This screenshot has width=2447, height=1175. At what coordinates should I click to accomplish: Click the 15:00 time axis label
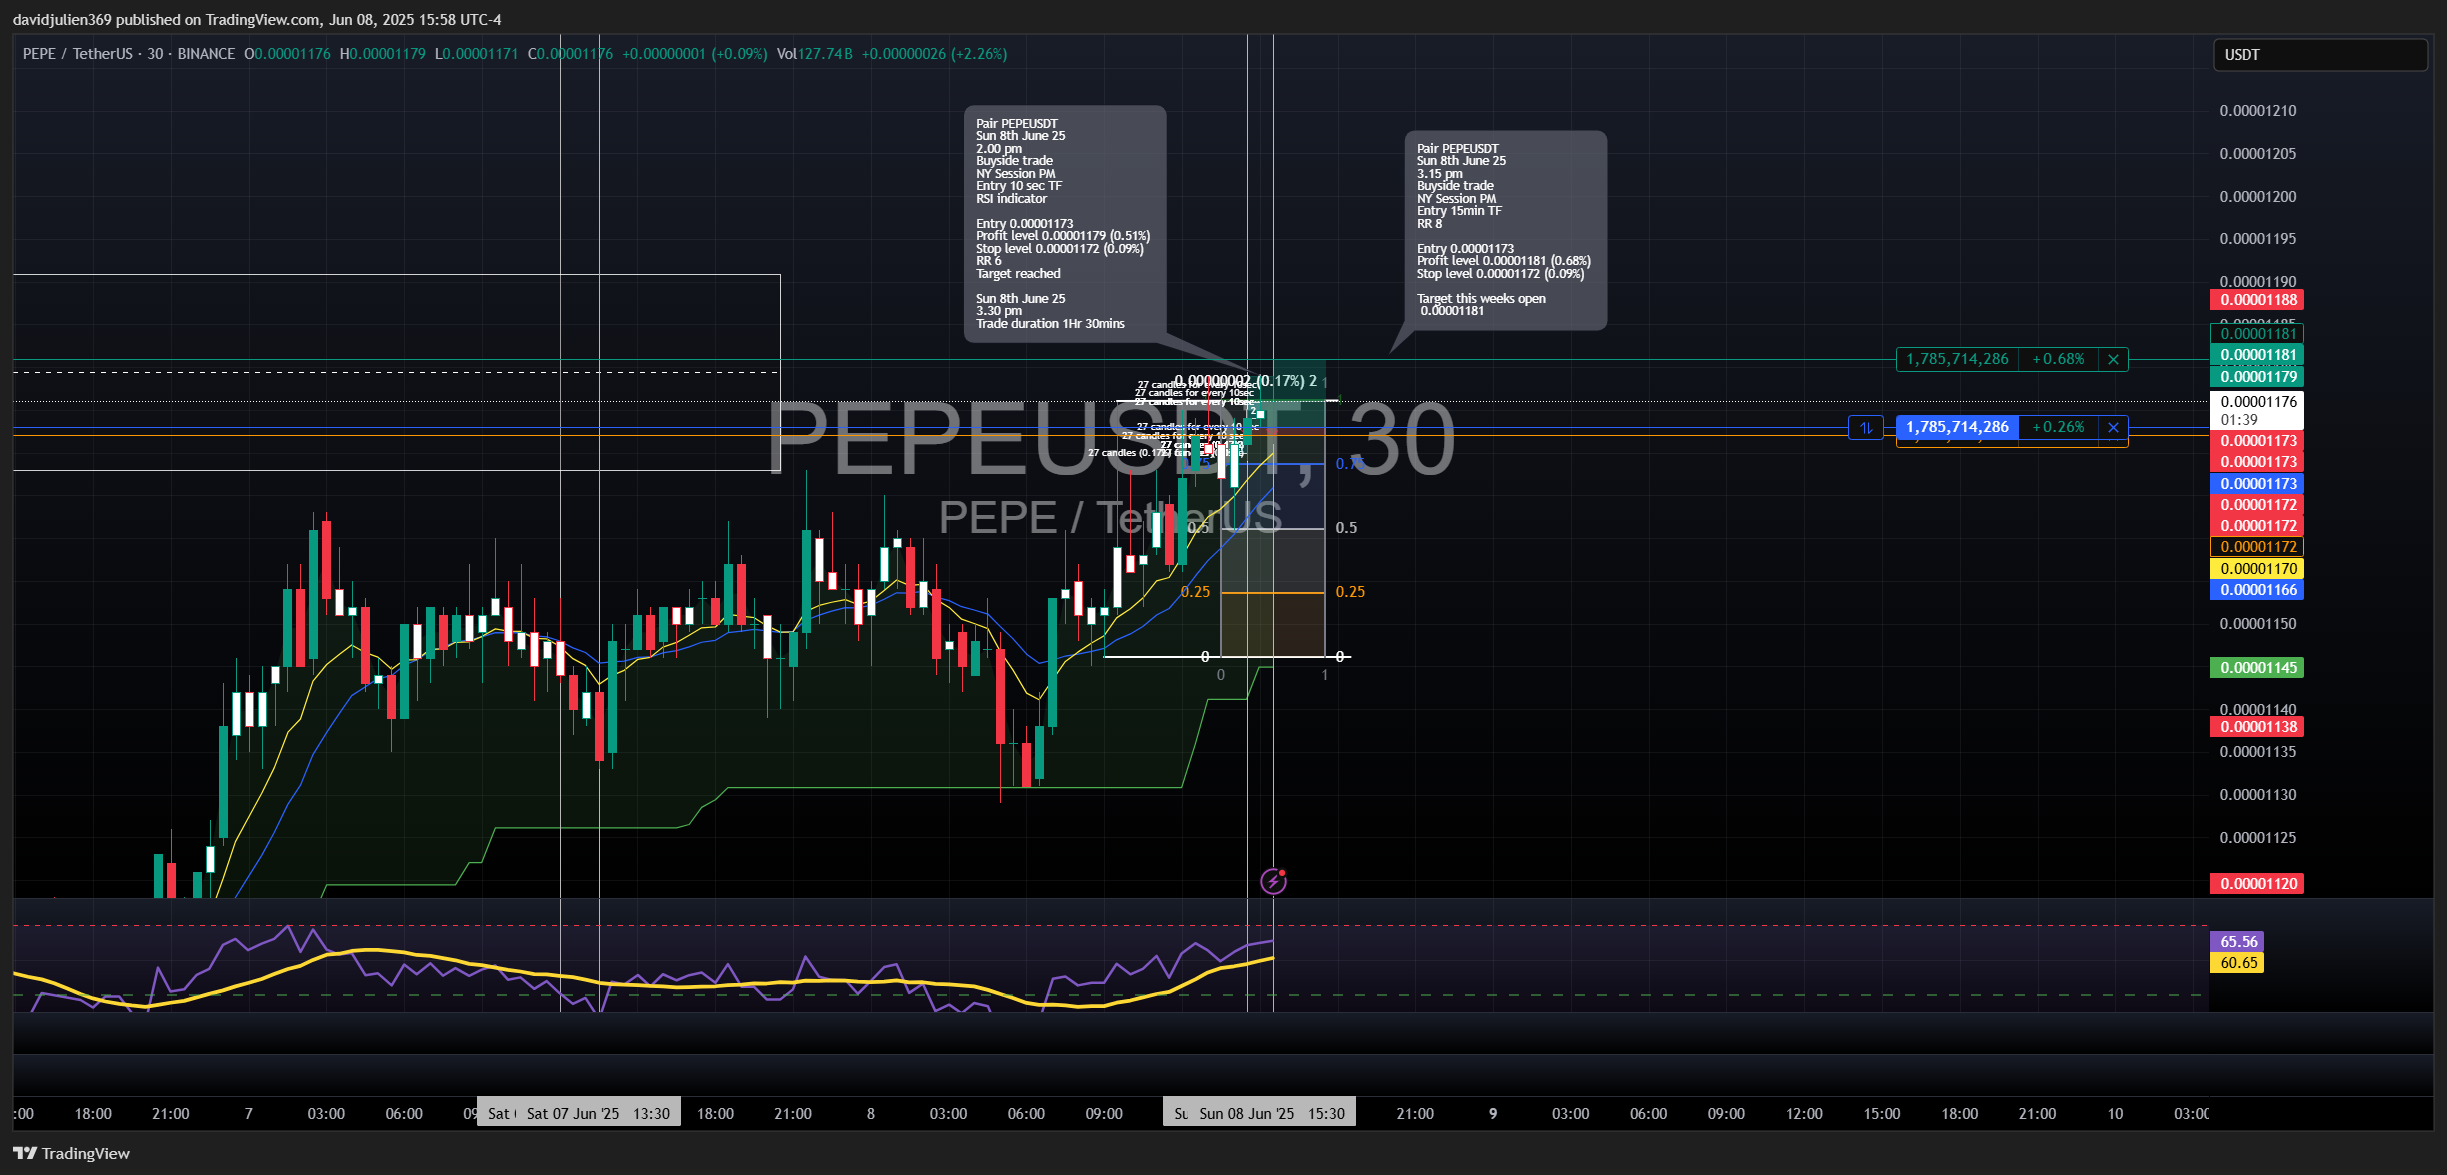pyautogui.click(x=1882, y=1114)
